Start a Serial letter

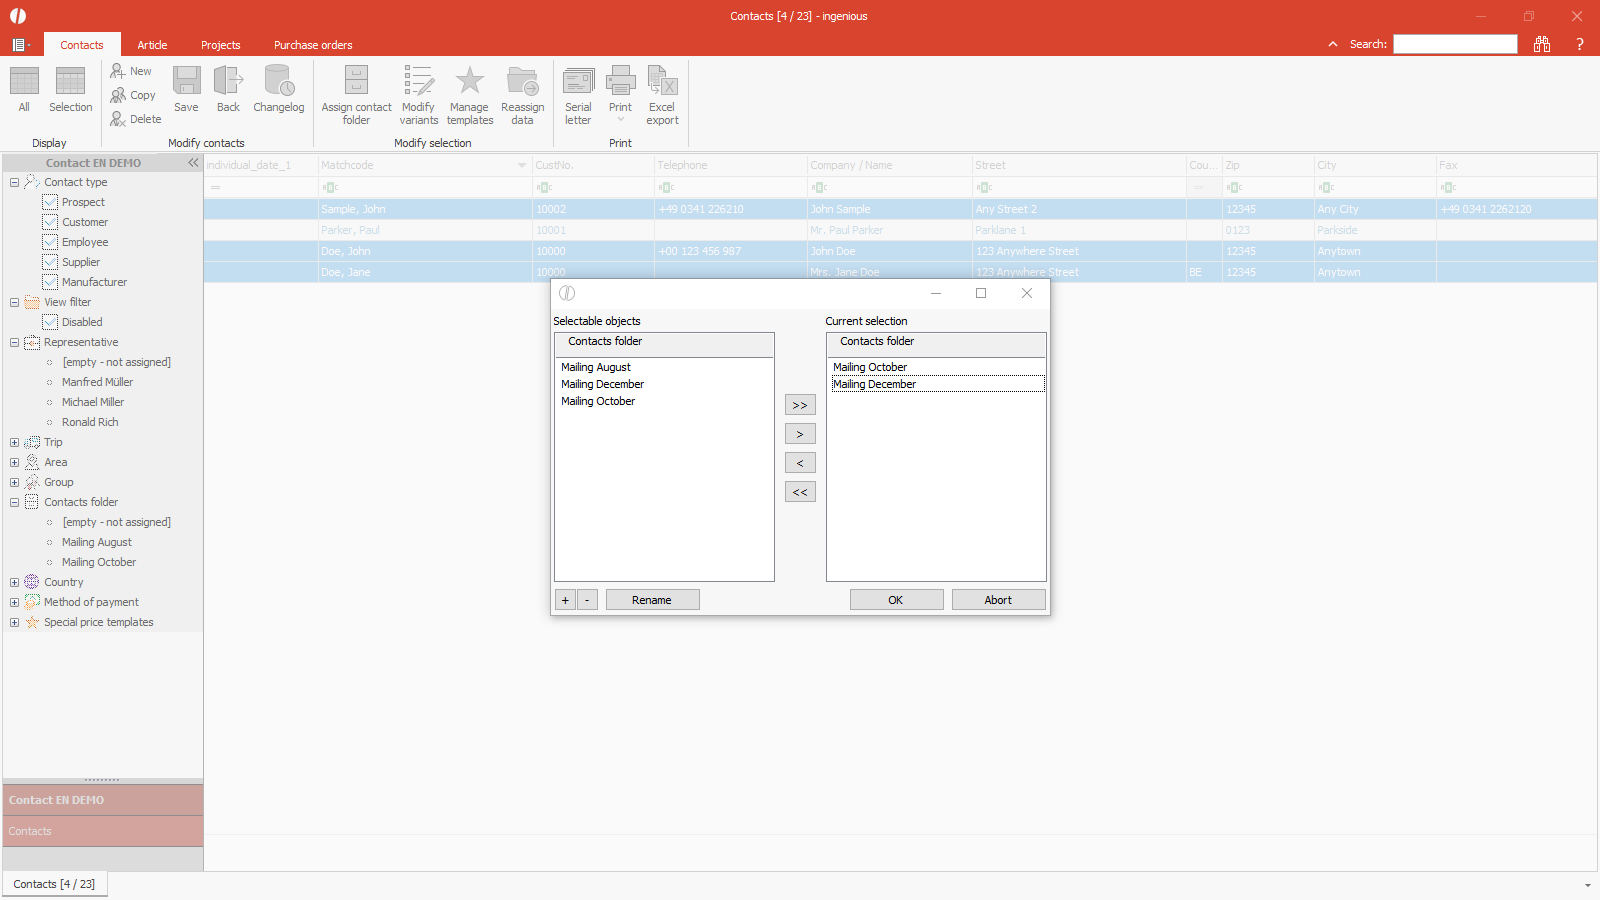[x=578, y=82]
